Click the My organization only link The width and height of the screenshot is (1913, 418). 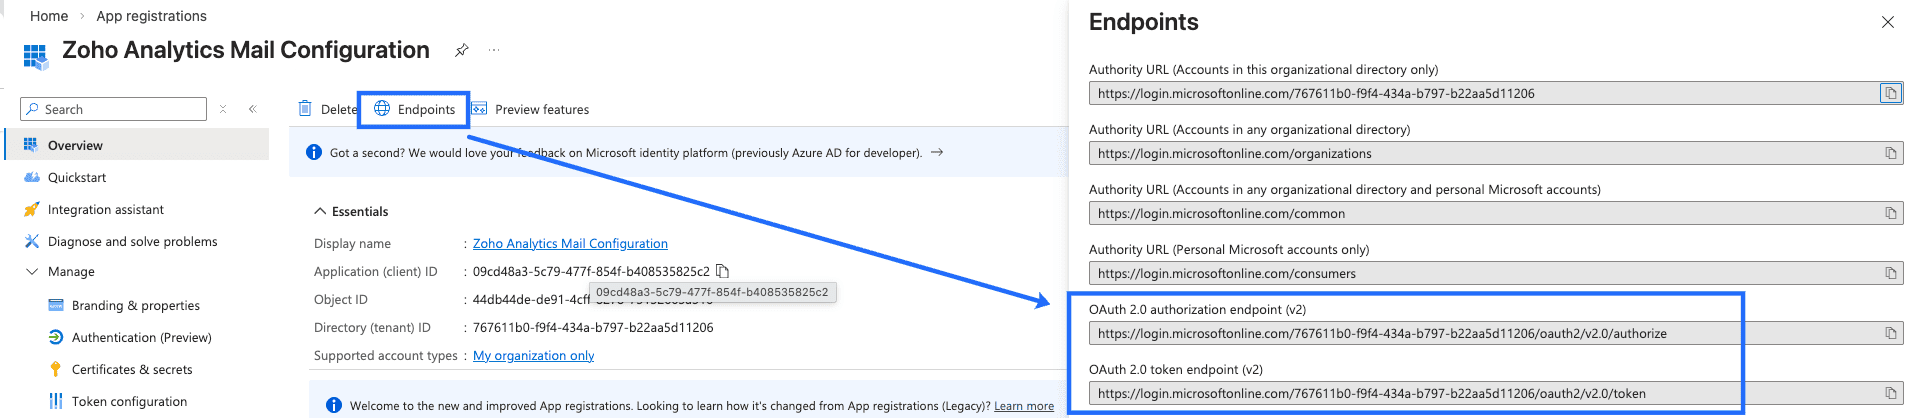tap(533, 355)
